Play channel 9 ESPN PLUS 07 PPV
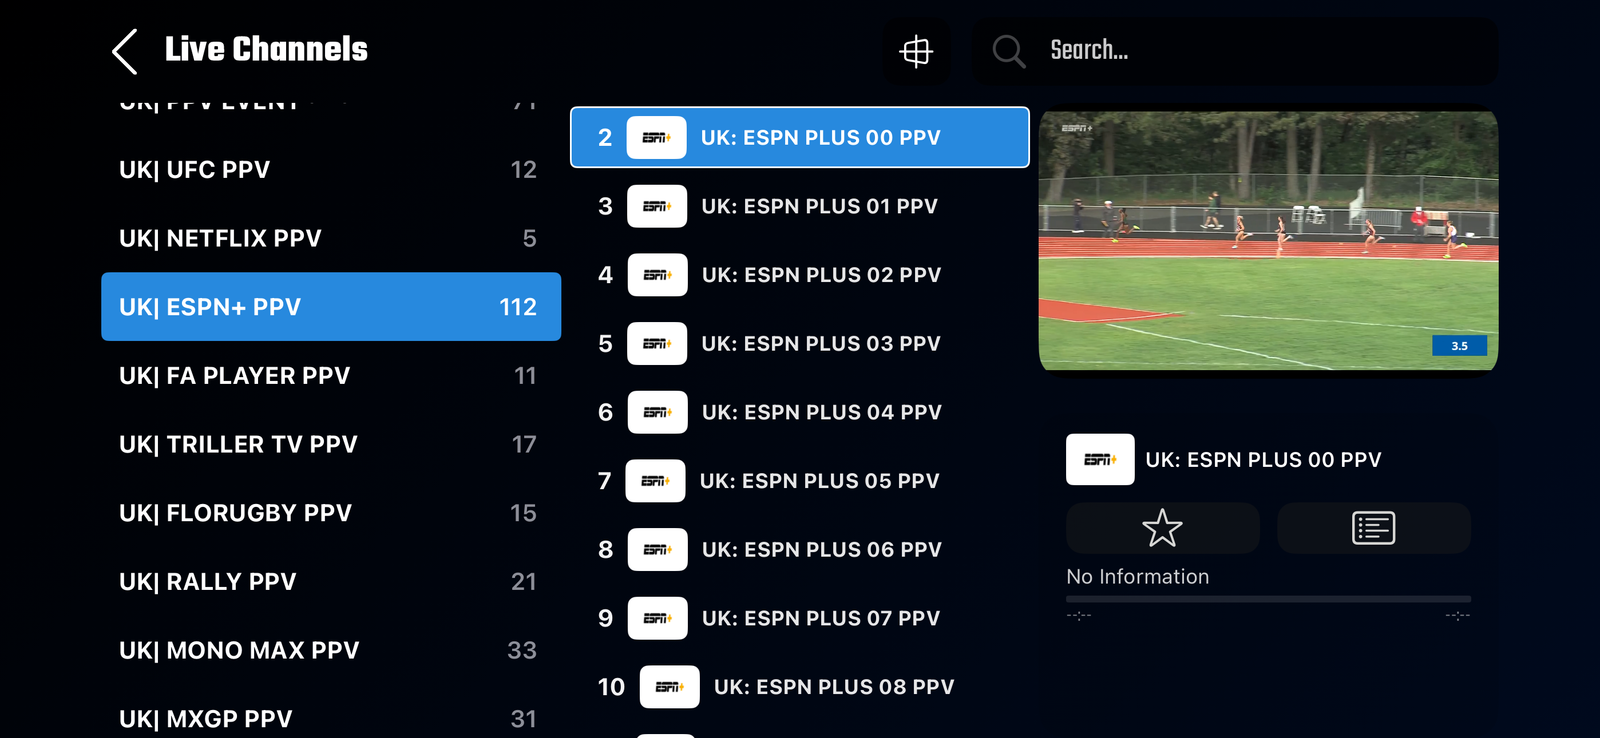This screenshot has width=1600, height=738. (x=800, y=618)
